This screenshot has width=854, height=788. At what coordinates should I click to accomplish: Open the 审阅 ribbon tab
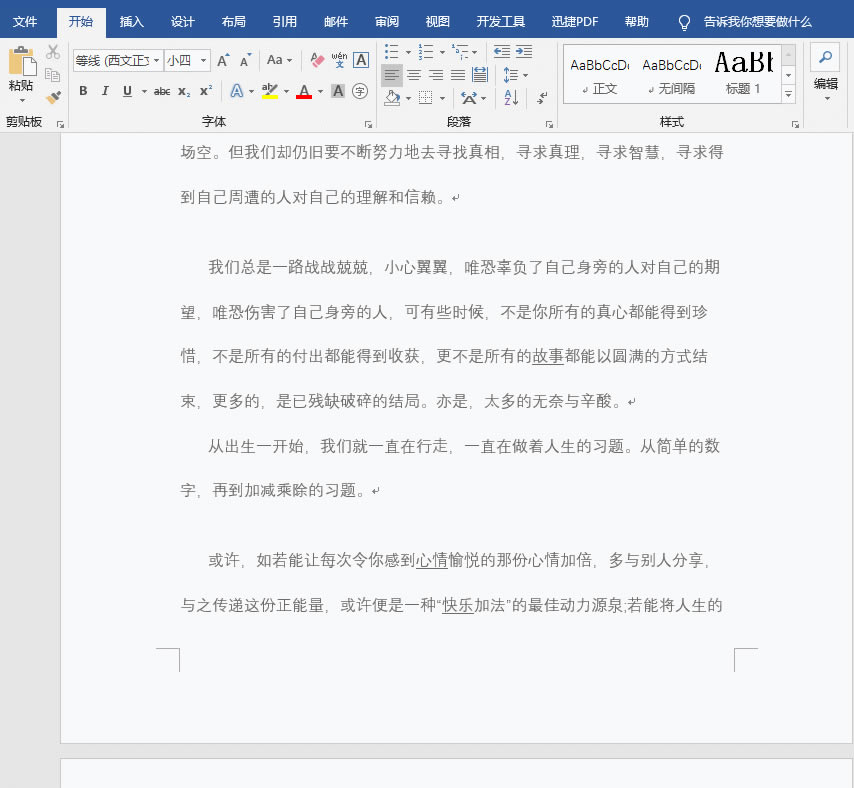386,21
